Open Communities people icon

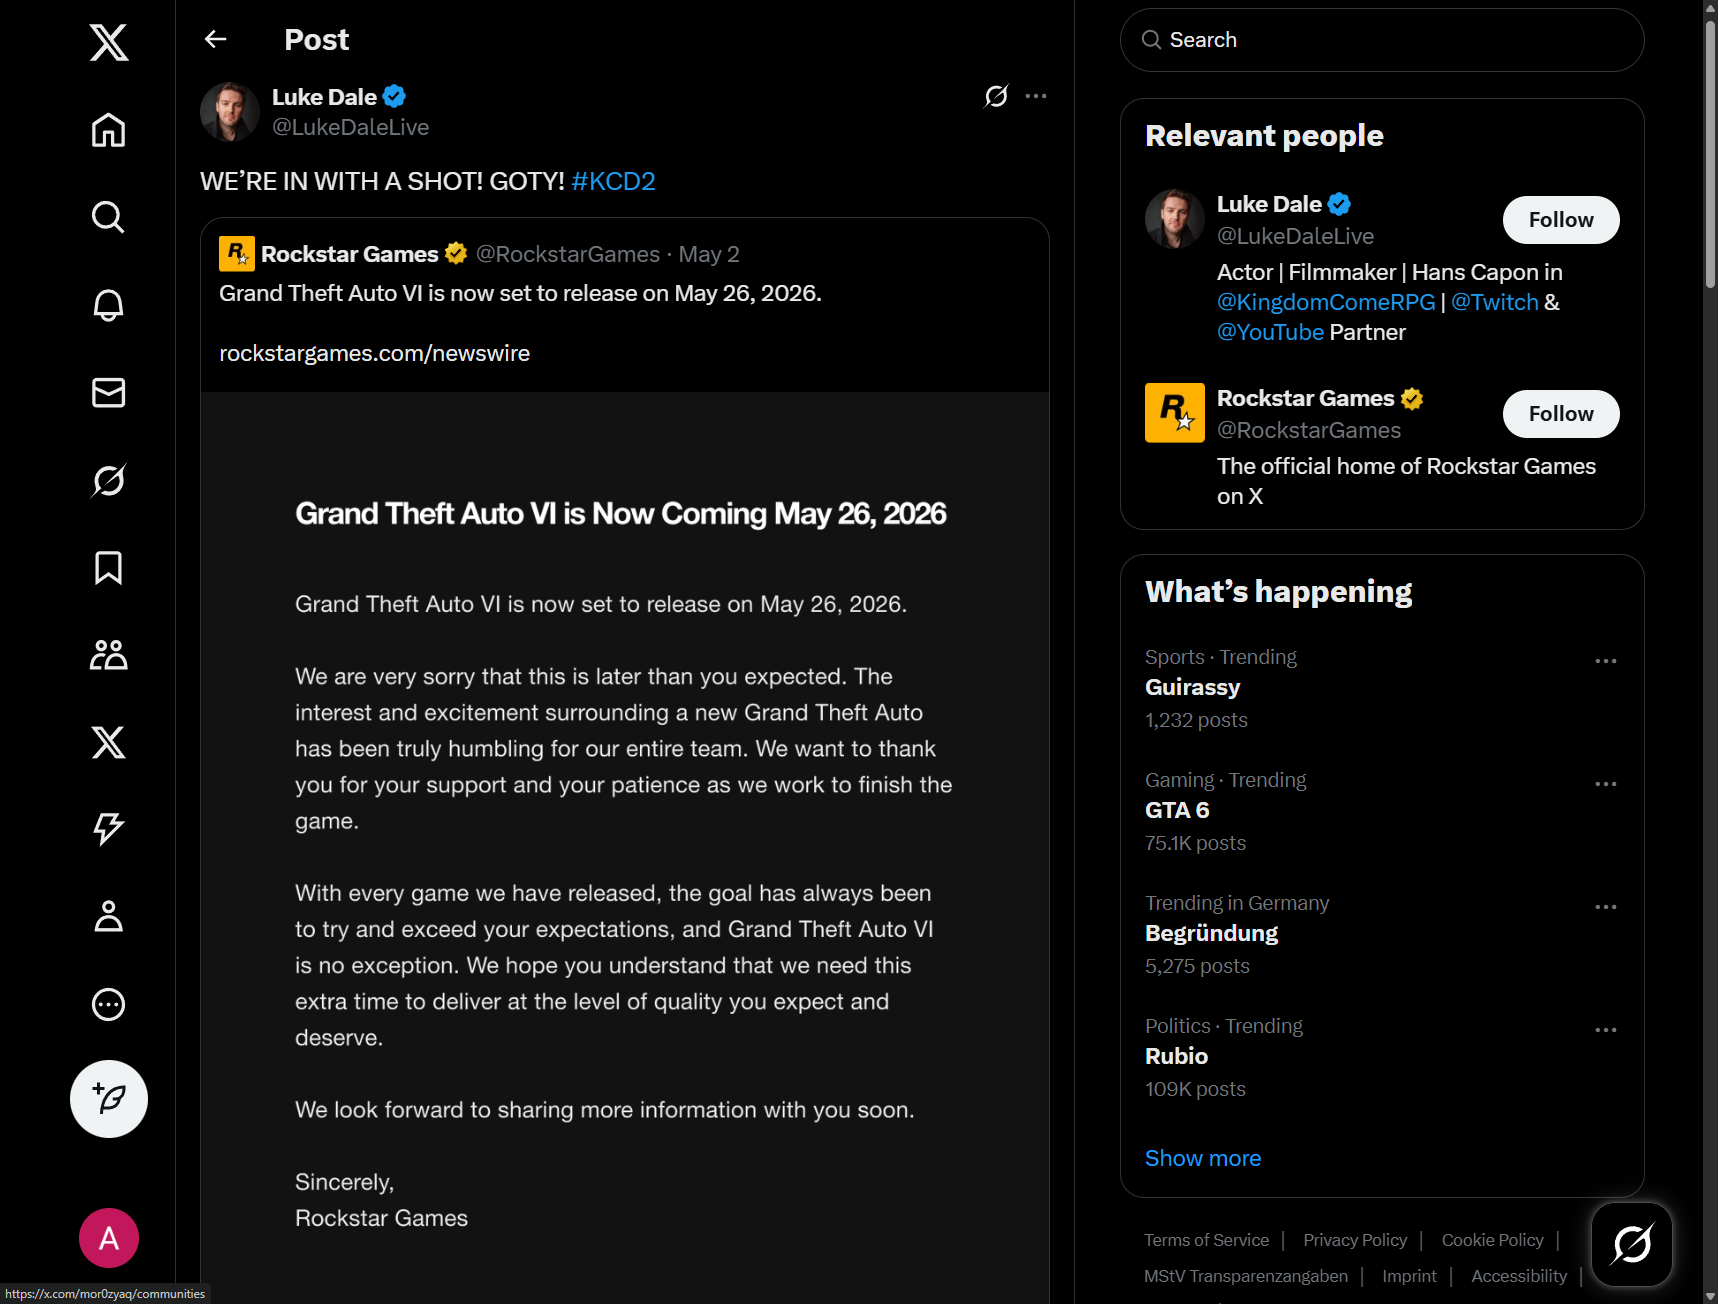pos(108,655)
